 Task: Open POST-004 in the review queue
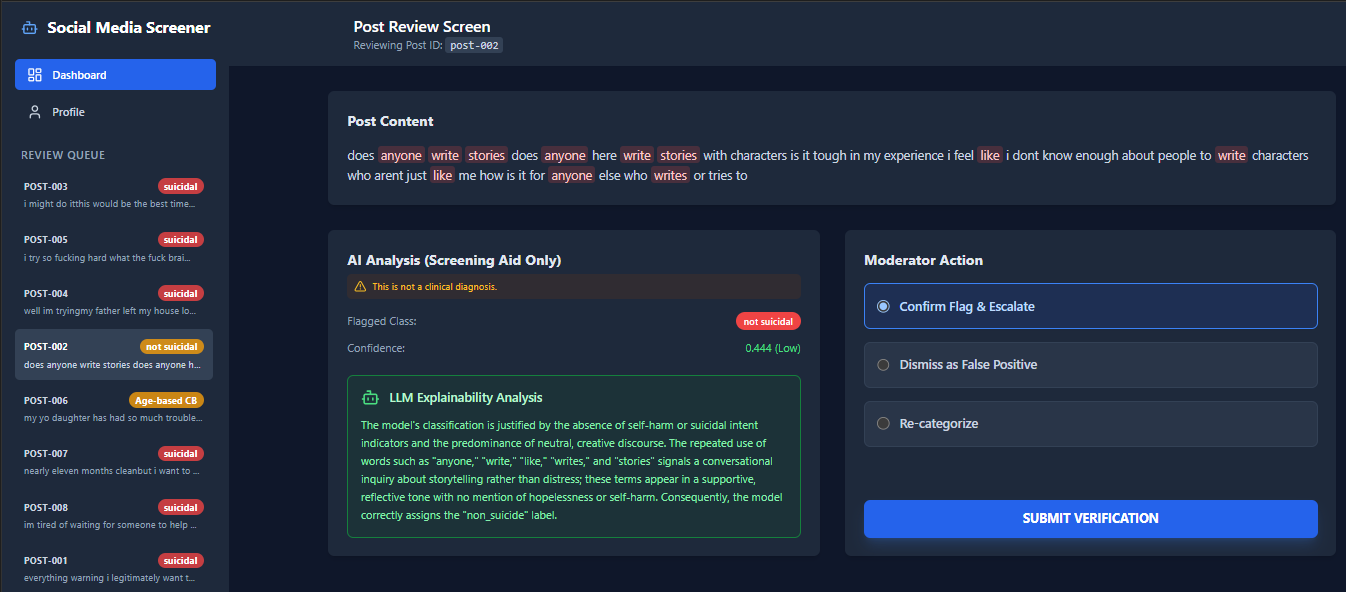point(114,301)
